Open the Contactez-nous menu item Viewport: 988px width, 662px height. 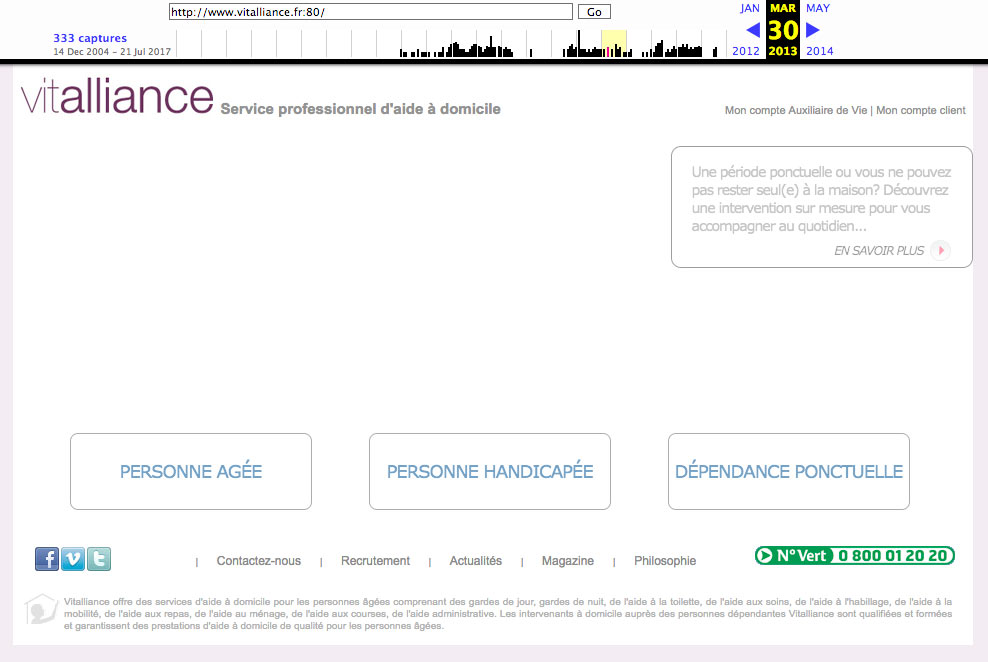pos(259,561)
